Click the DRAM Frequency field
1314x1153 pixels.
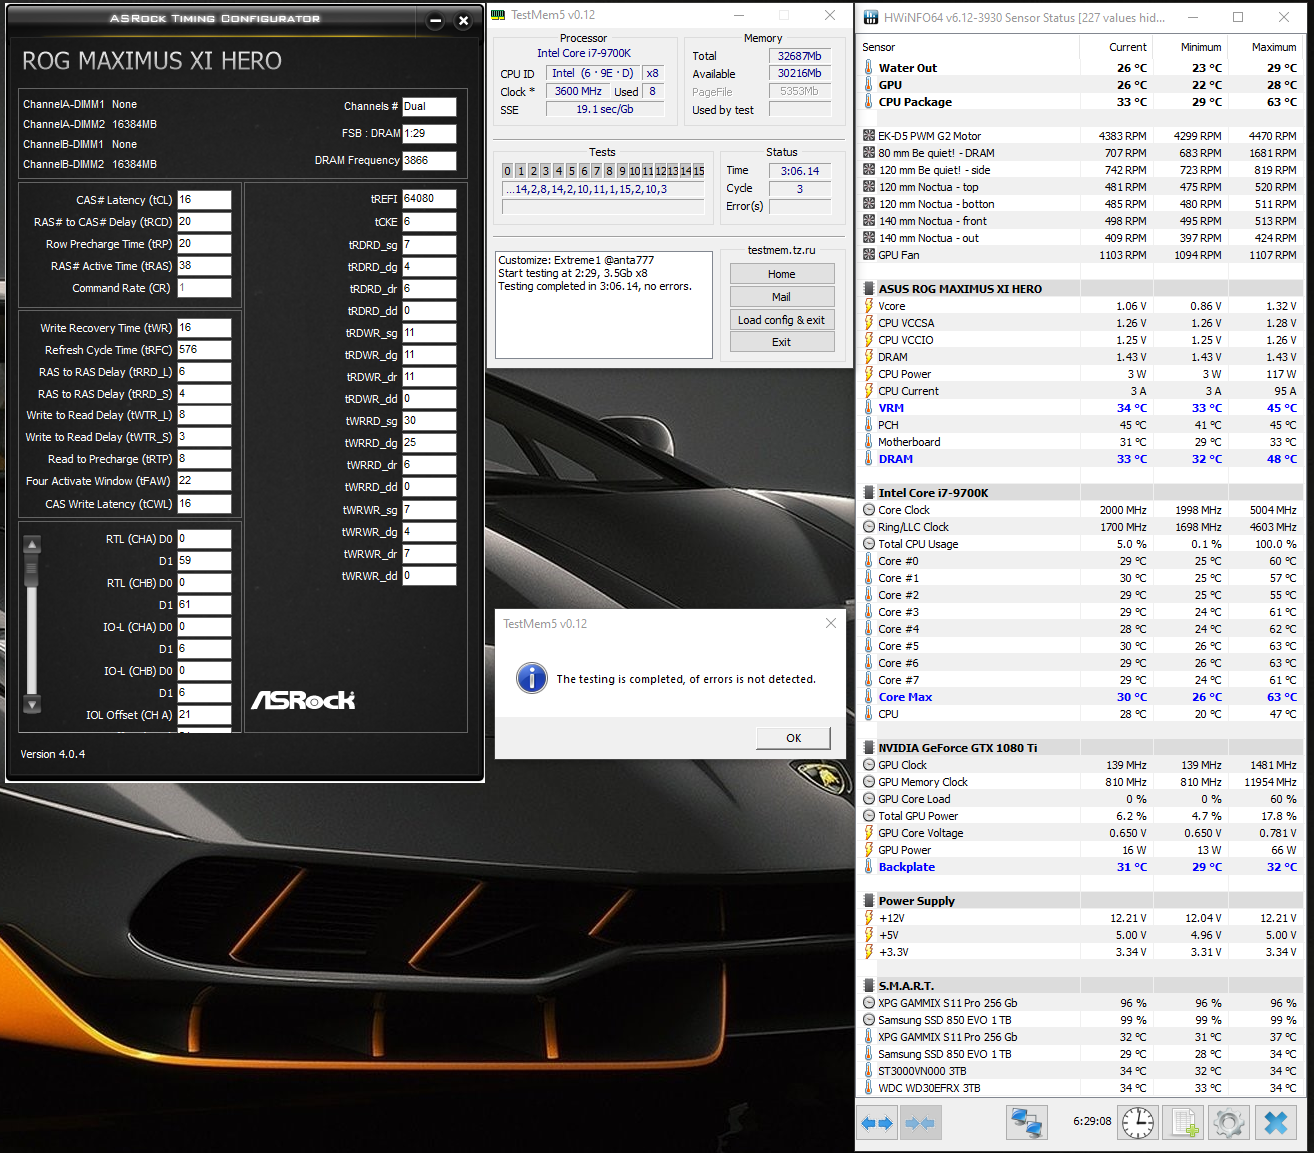click(429, 160)
